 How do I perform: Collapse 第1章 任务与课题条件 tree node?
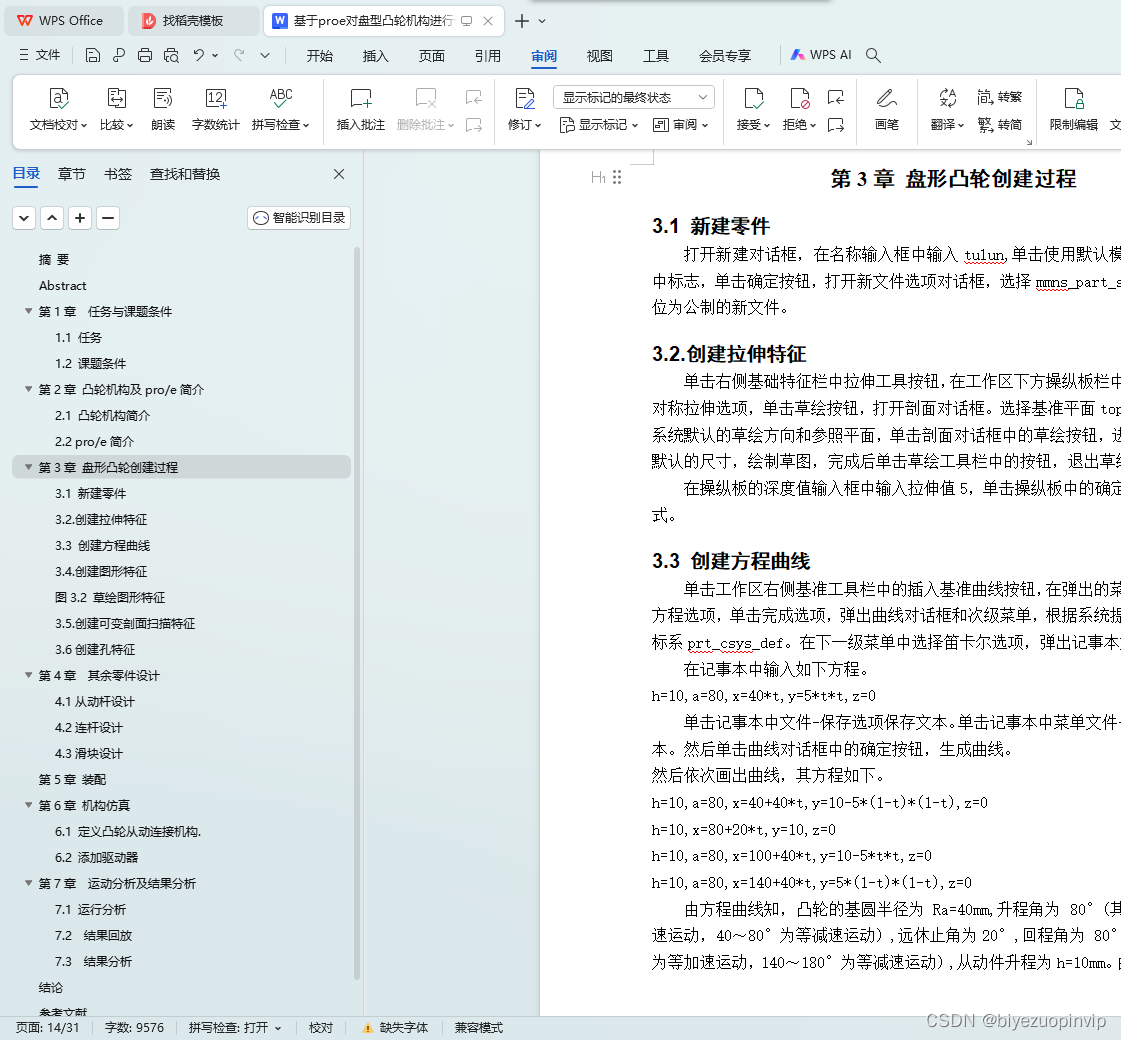29,311
